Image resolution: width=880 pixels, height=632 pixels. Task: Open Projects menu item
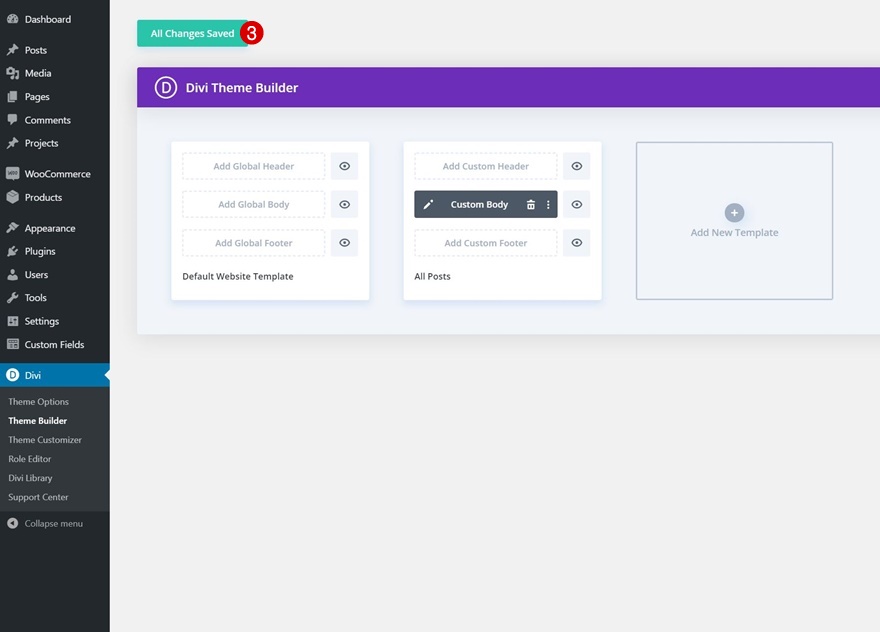coord(54,143)
